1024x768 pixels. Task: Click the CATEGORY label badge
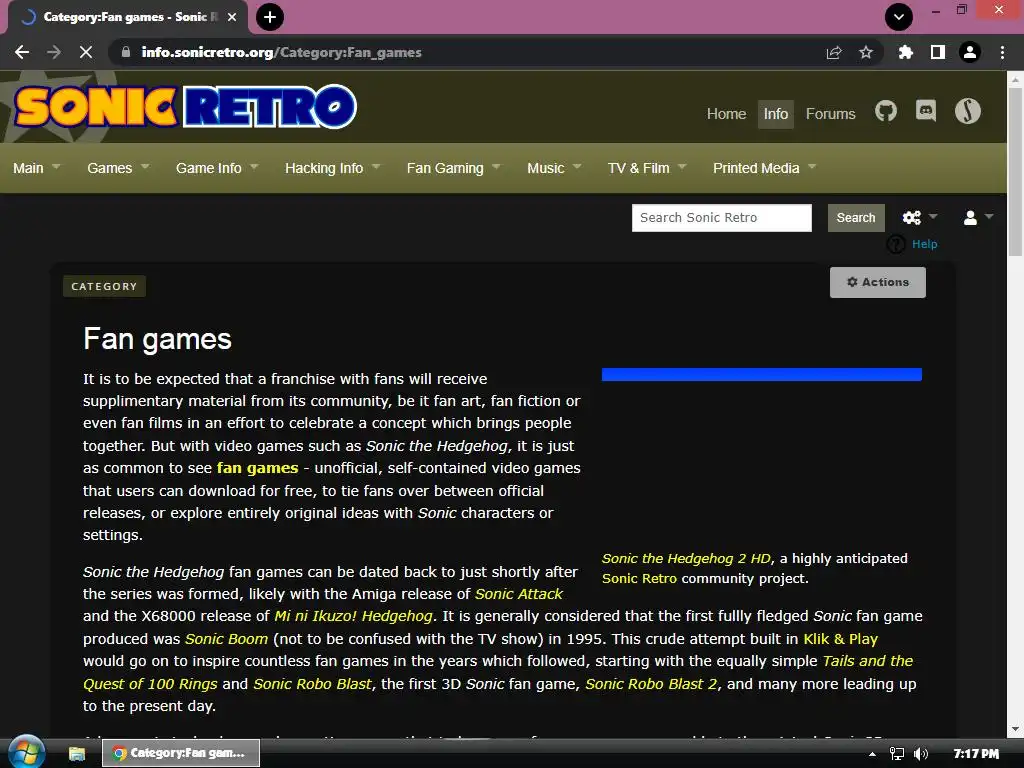104,286
